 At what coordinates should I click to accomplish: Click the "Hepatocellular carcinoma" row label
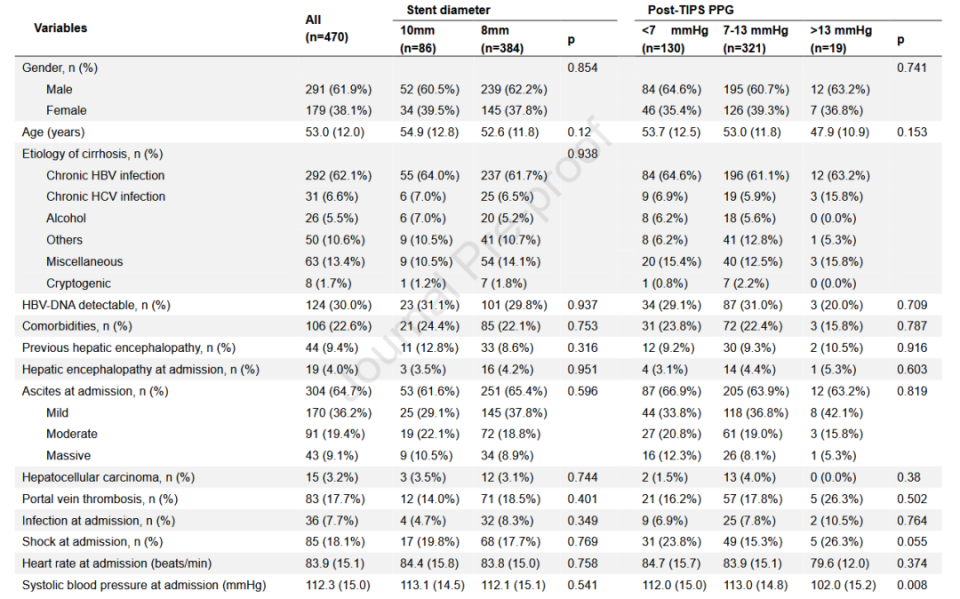[108, 477]
